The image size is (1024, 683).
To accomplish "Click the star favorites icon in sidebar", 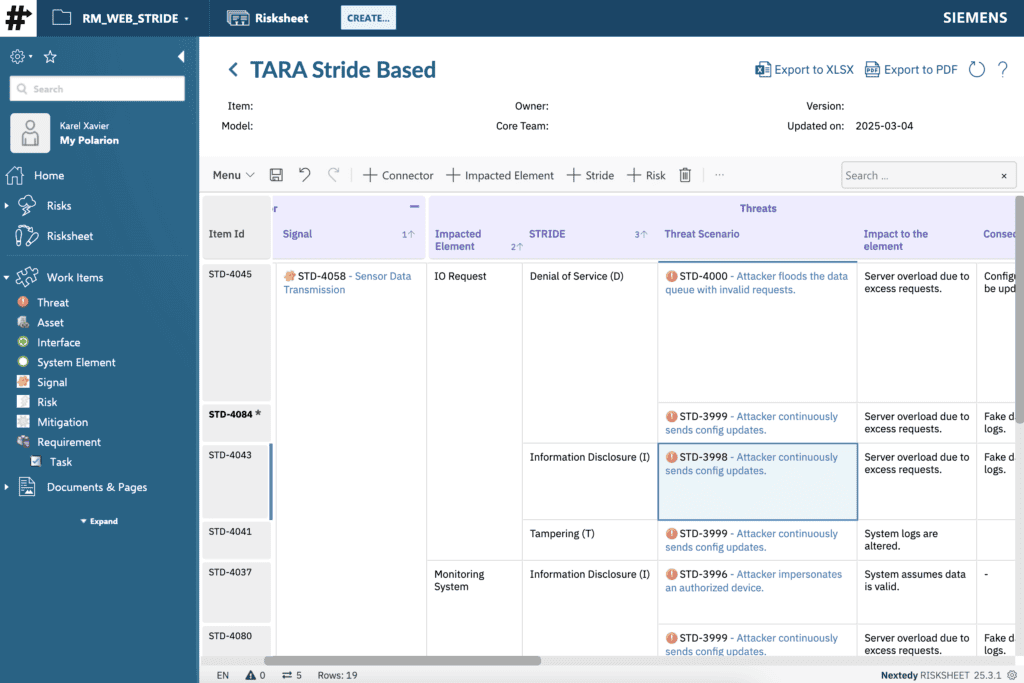I will tap(50, 57).
